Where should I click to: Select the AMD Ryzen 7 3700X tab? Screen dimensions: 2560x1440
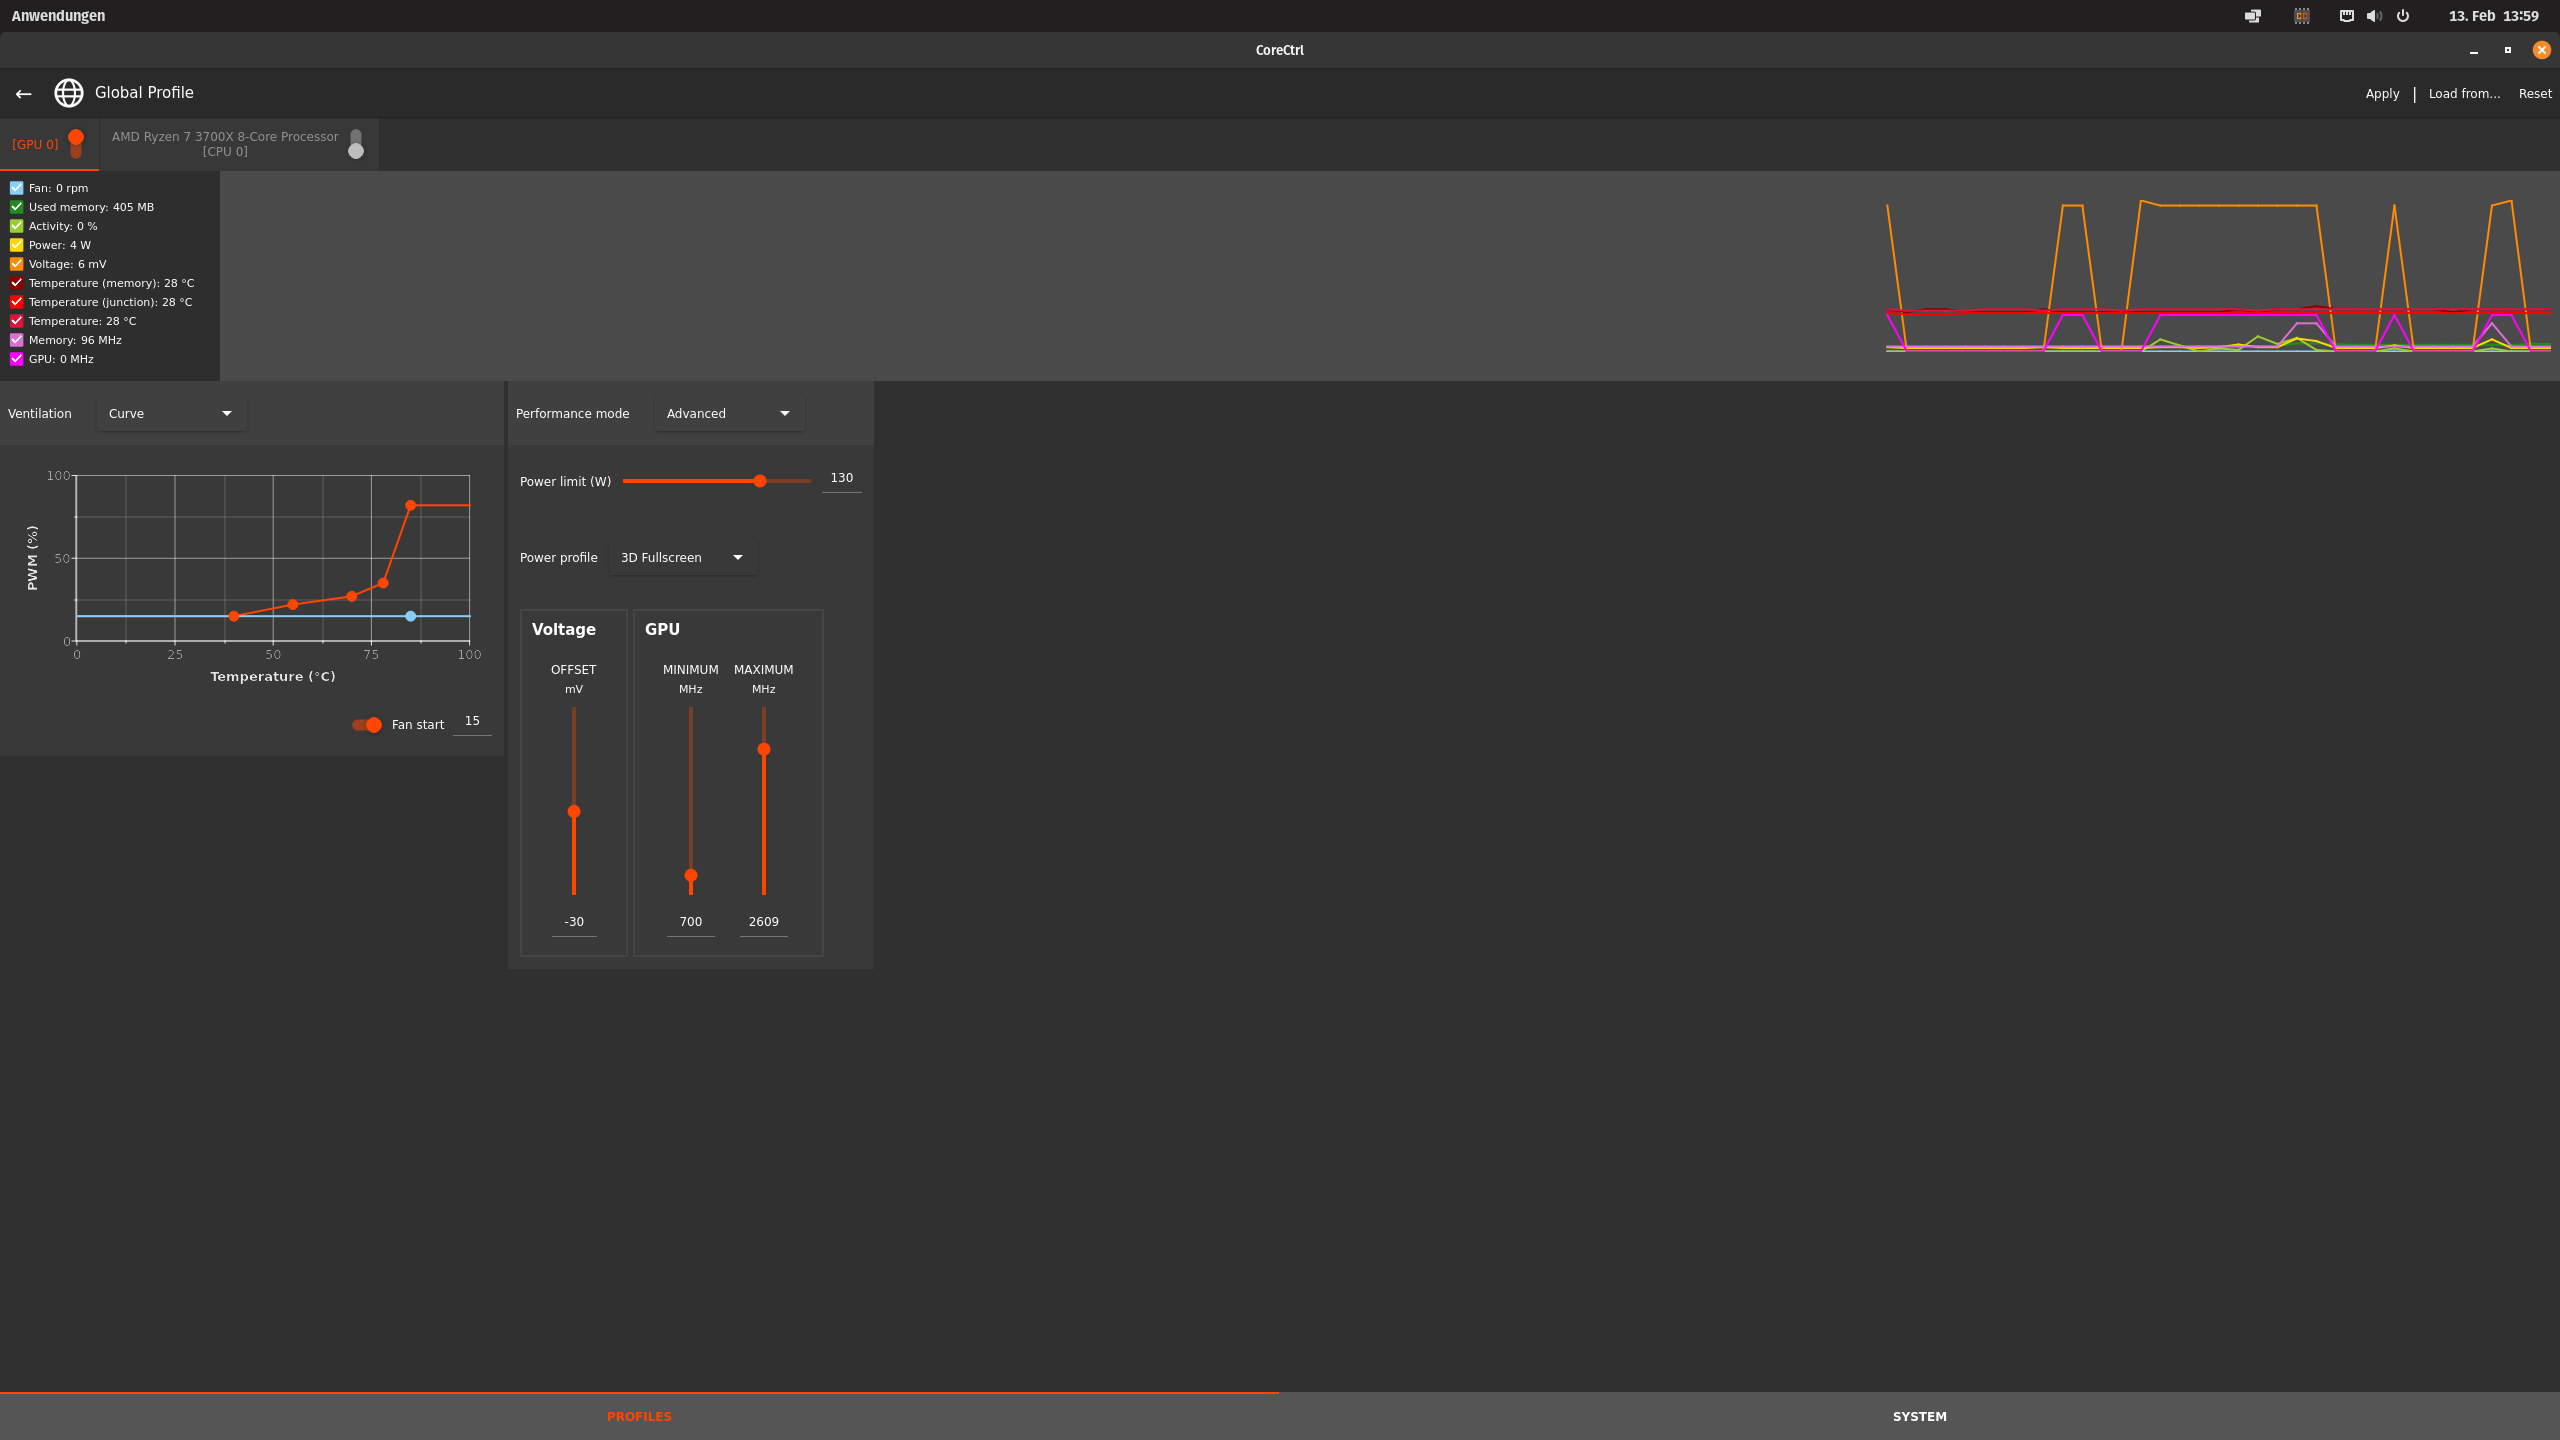[225, 144]
